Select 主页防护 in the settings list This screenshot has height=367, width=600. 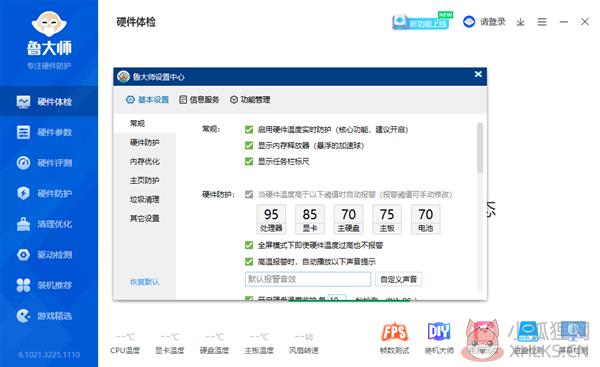coord(145,180)
